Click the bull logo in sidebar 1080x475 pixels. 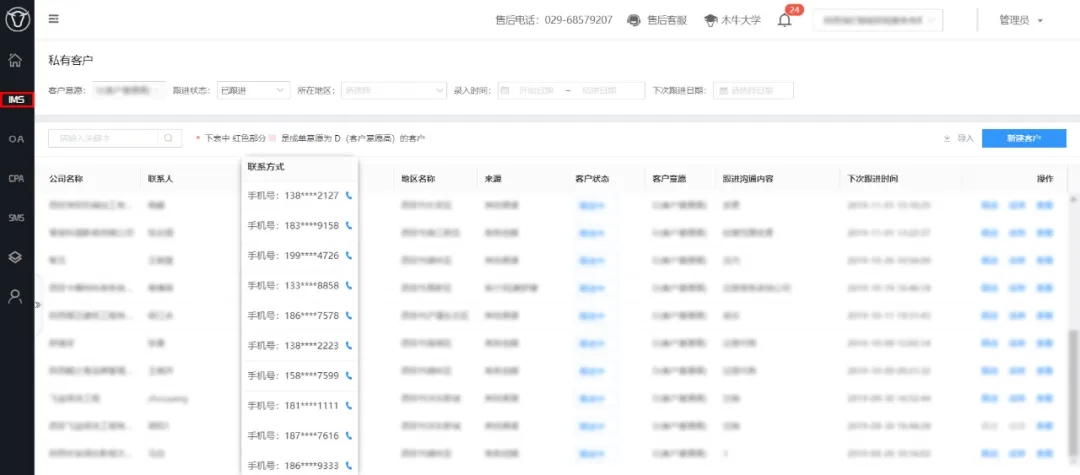(17, 19)
